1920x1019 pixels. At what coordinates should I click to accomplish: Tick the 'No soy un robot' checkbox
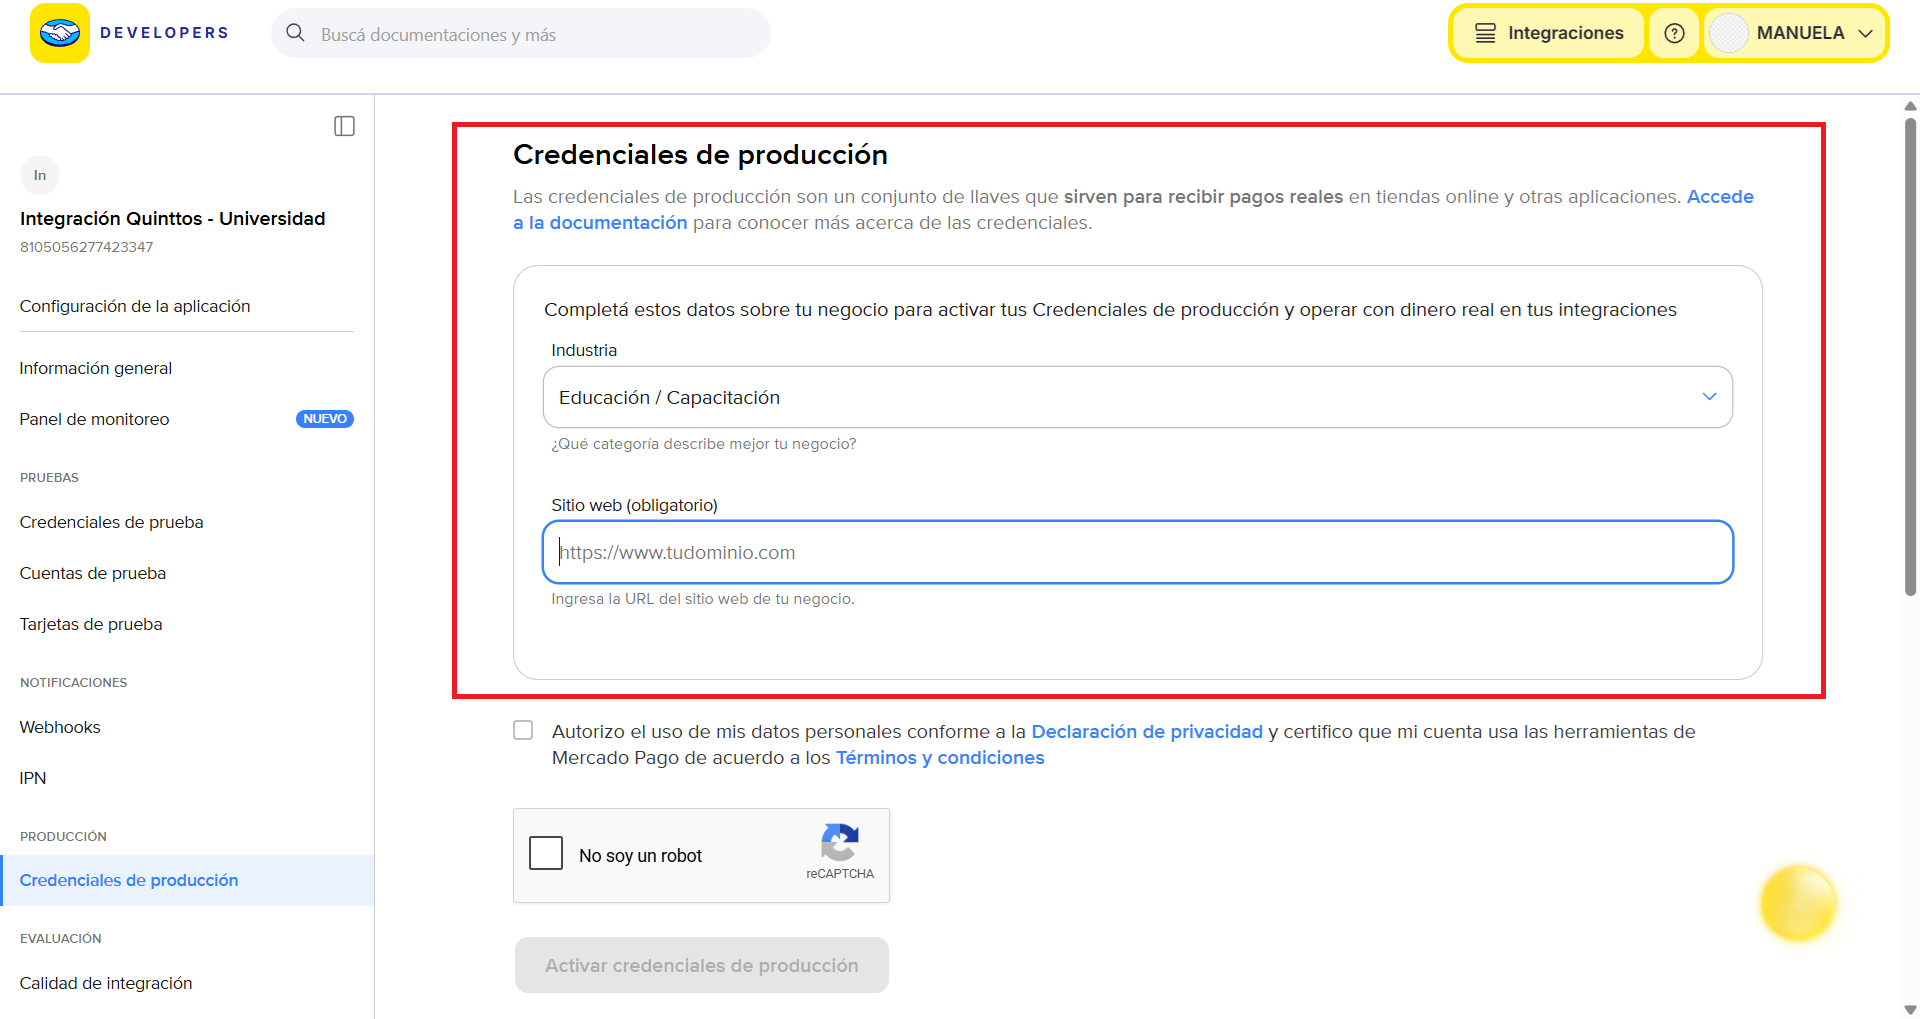coord(546,853)
